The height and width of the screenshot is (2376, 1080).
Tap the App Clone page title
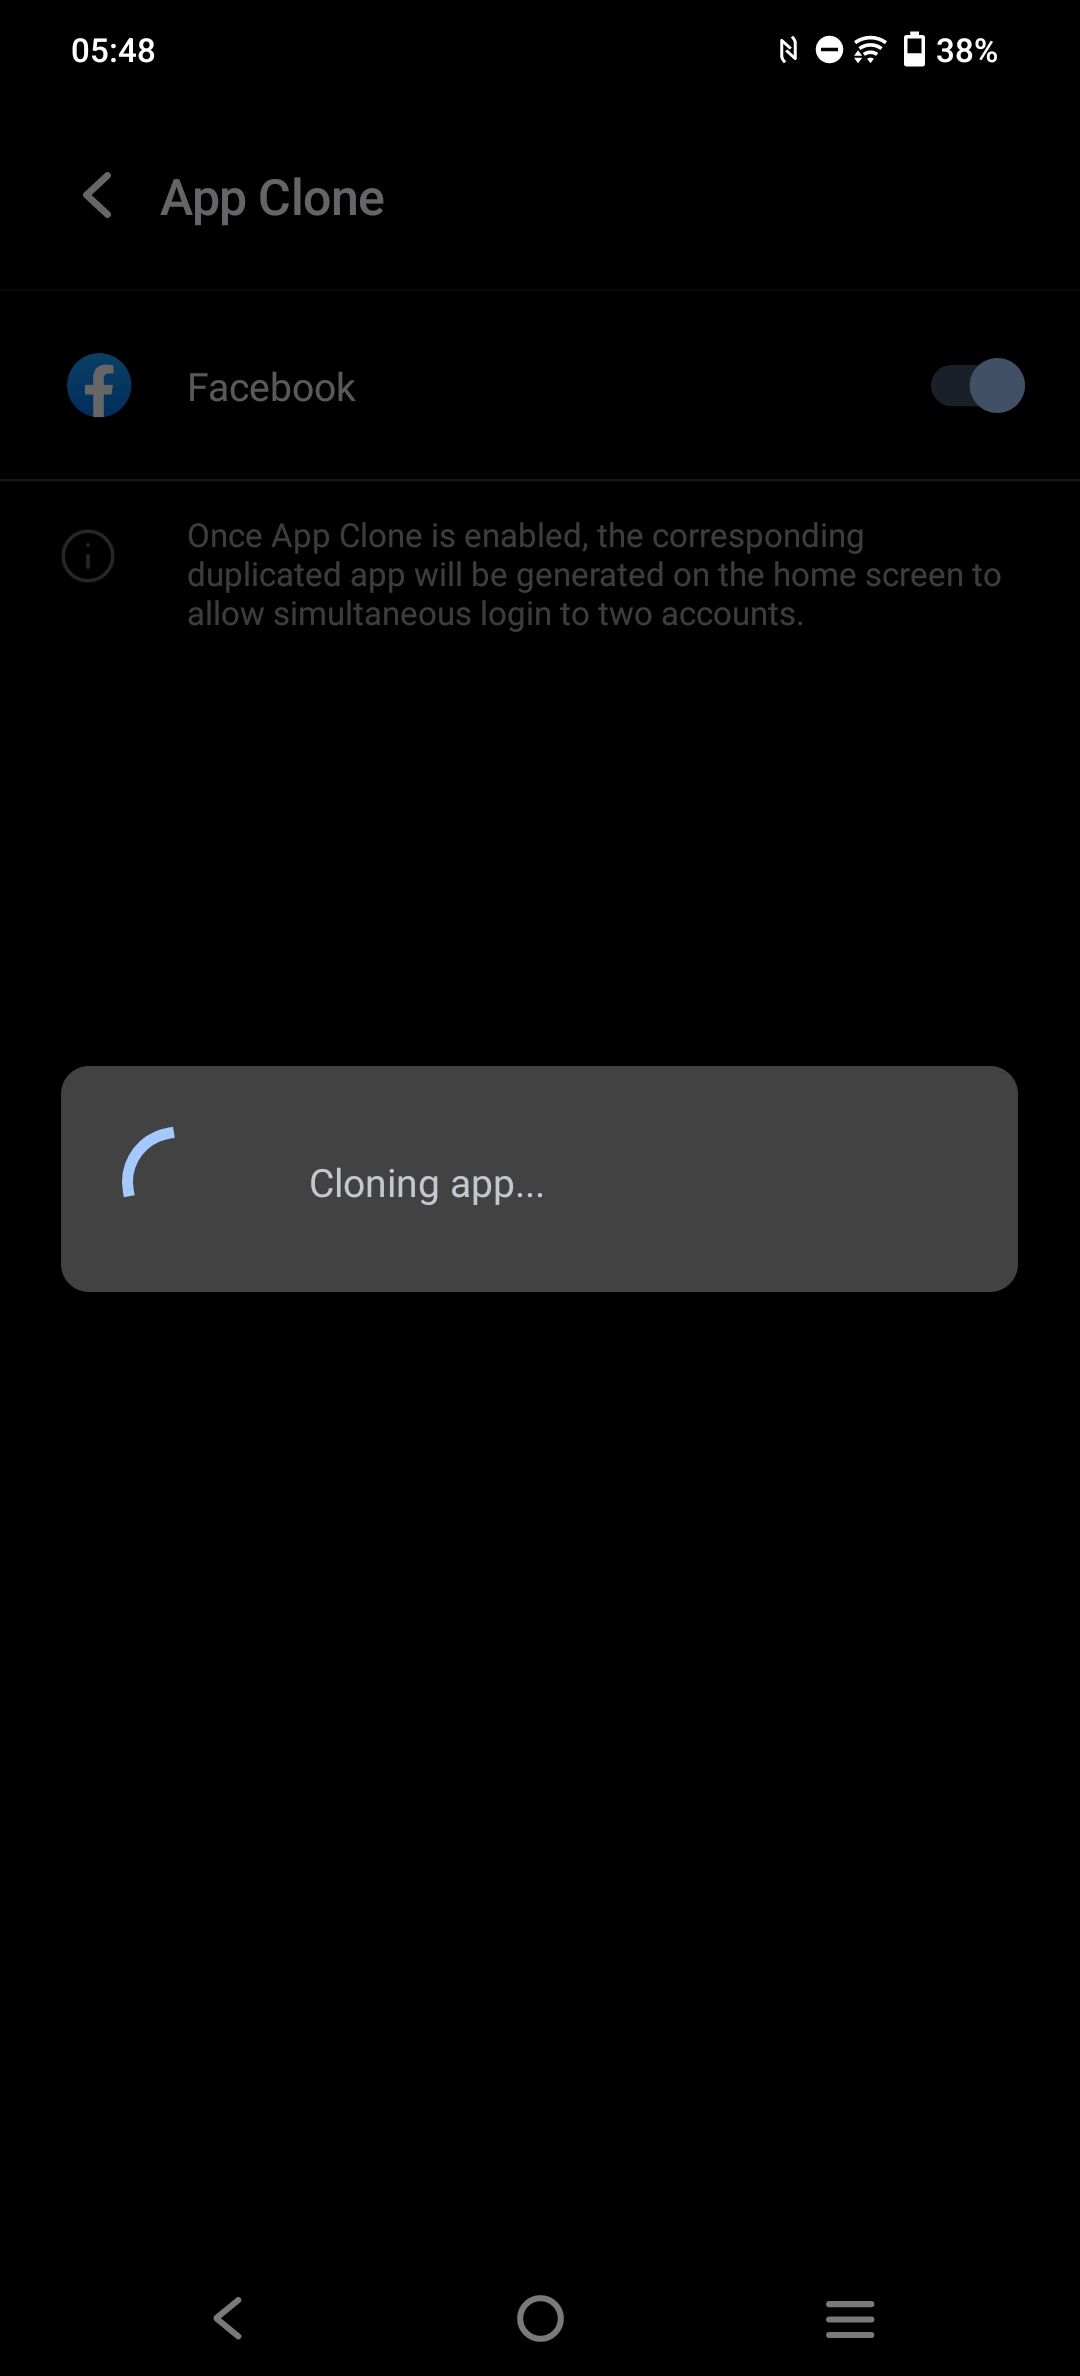click(272, 198)
